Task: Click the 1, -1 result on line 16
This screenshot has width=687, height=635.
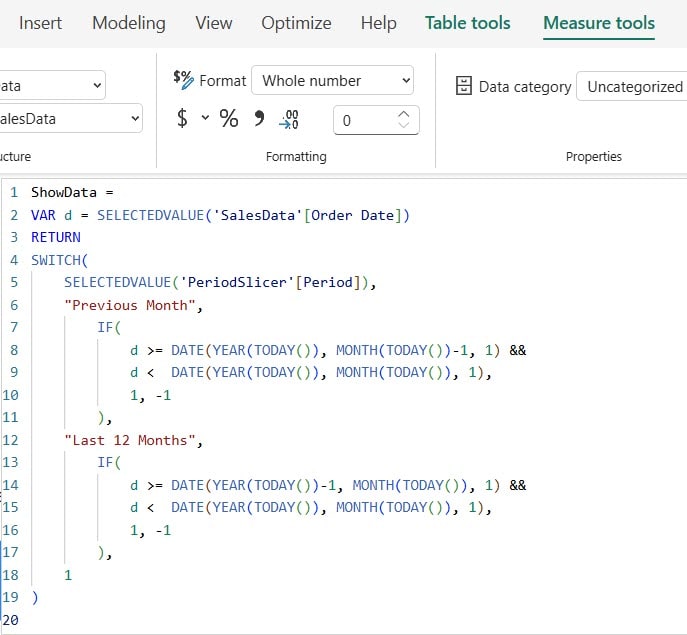Action: (150, 530)
